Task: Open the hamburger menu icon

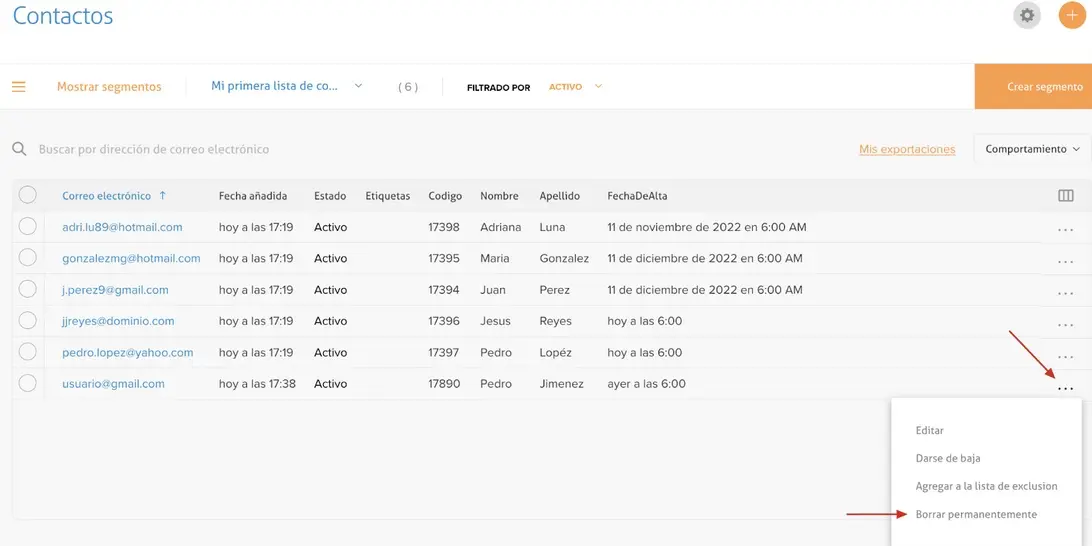Action: tap(19, 87)
